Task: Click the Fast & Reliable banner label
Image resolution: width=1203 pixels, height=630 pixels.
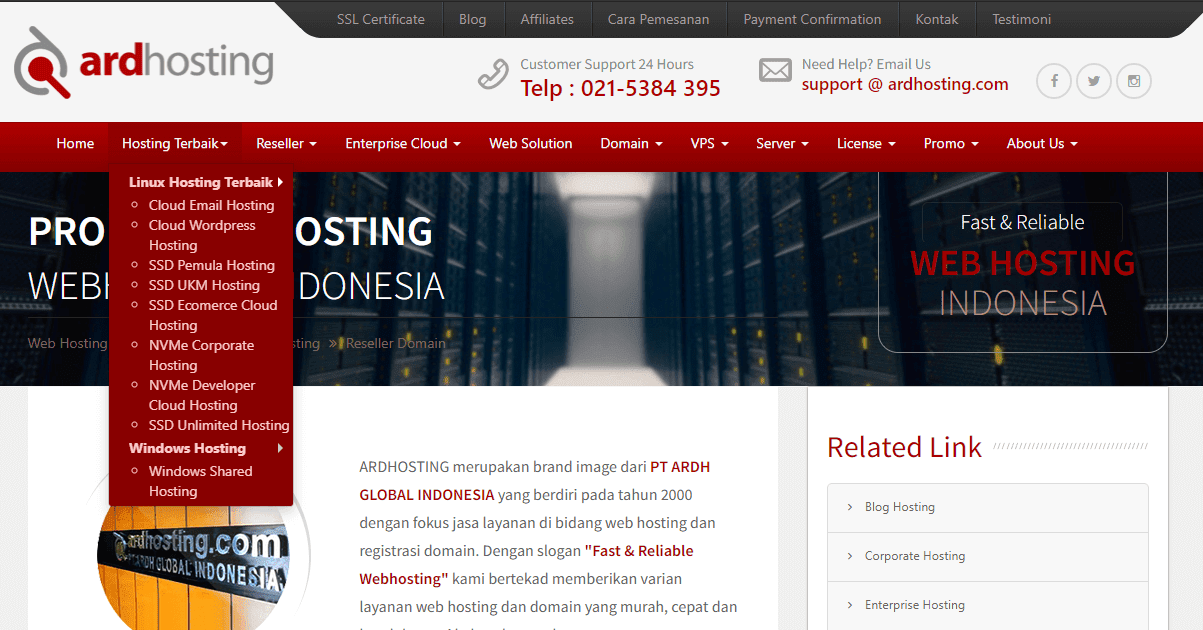Action: [1022, 222]
